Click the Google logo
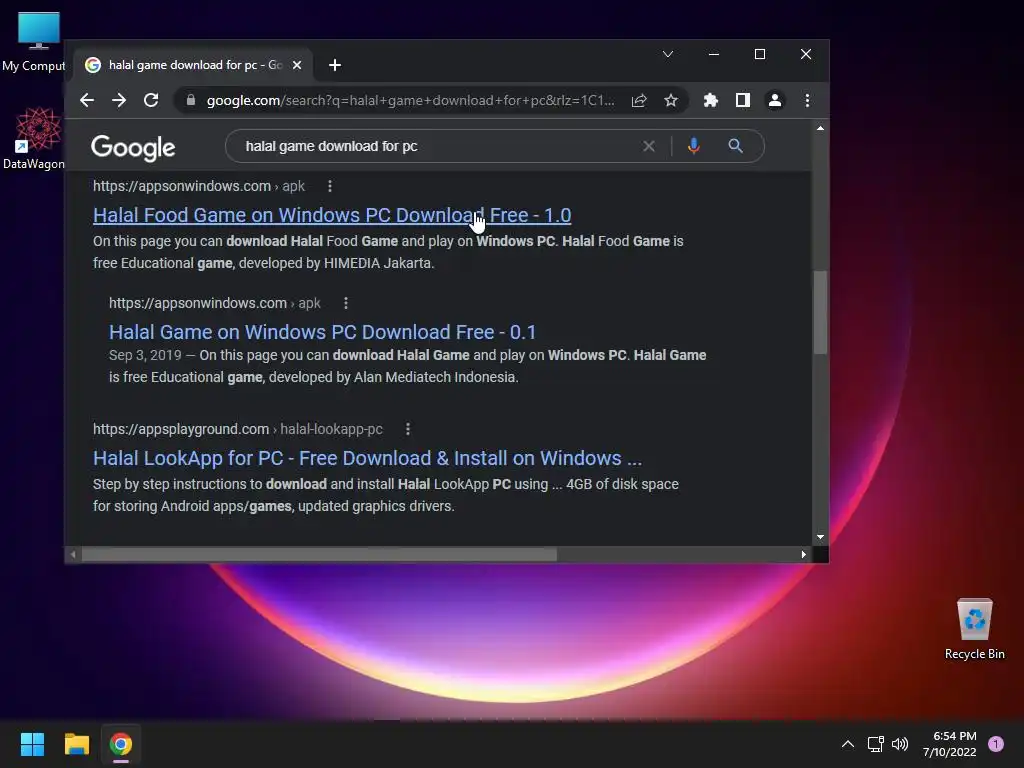1024x768 pixels. (x=133, y=148)
